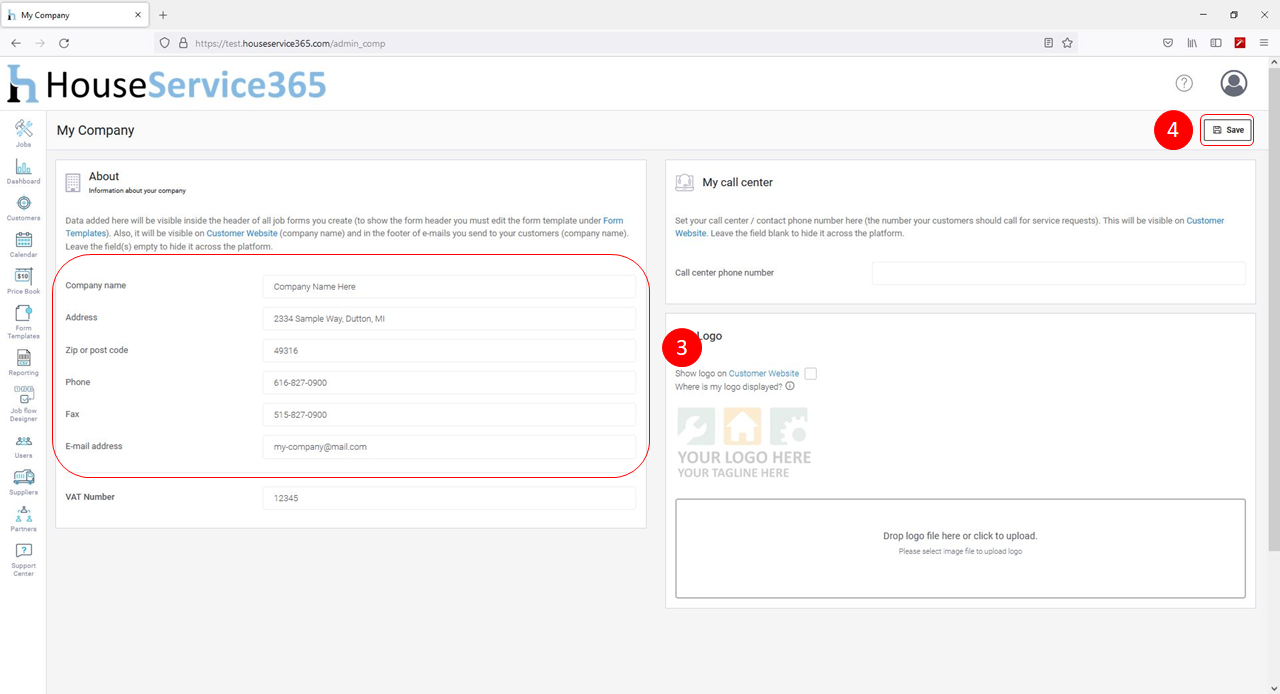Open the Calendar sidebar icon
The height and width of the screenshot is (694, 1280).
tap(23, 244)
